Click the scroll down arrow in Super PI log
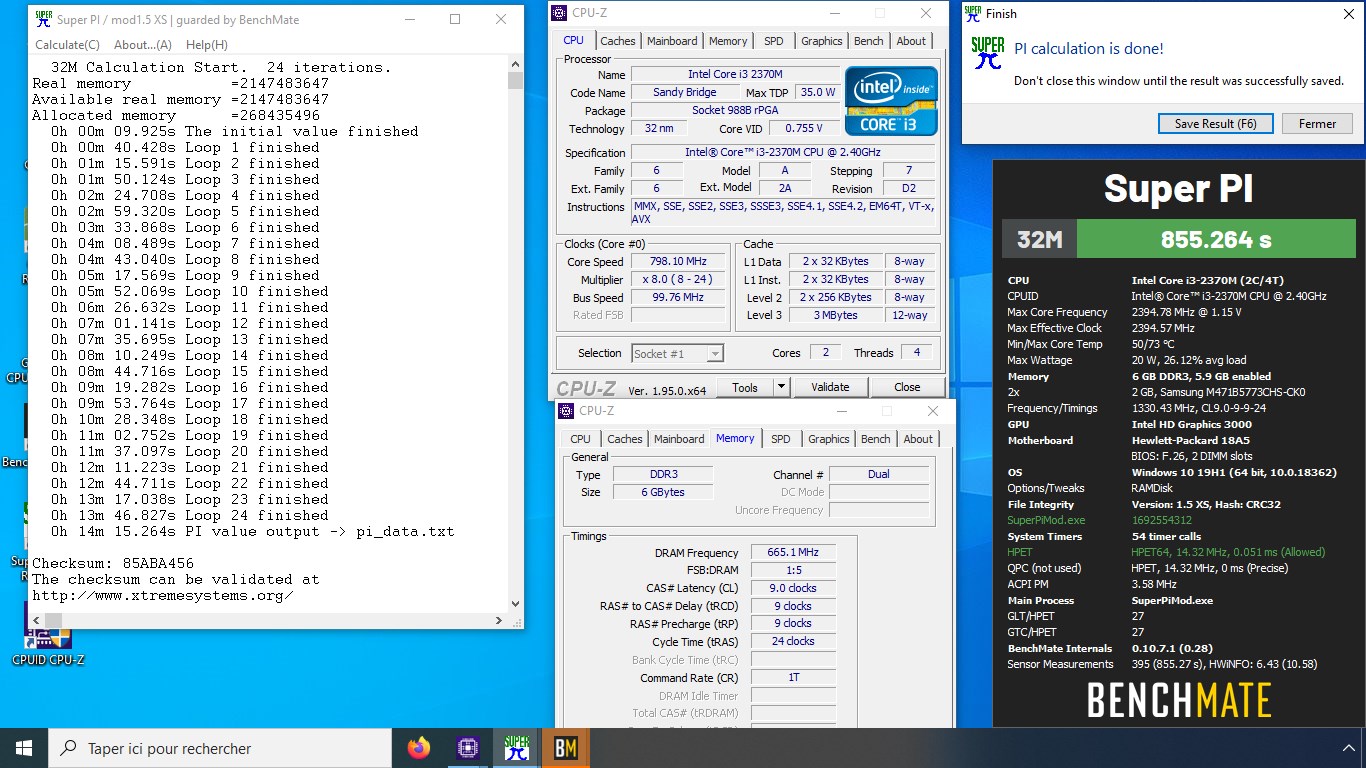 515,603
